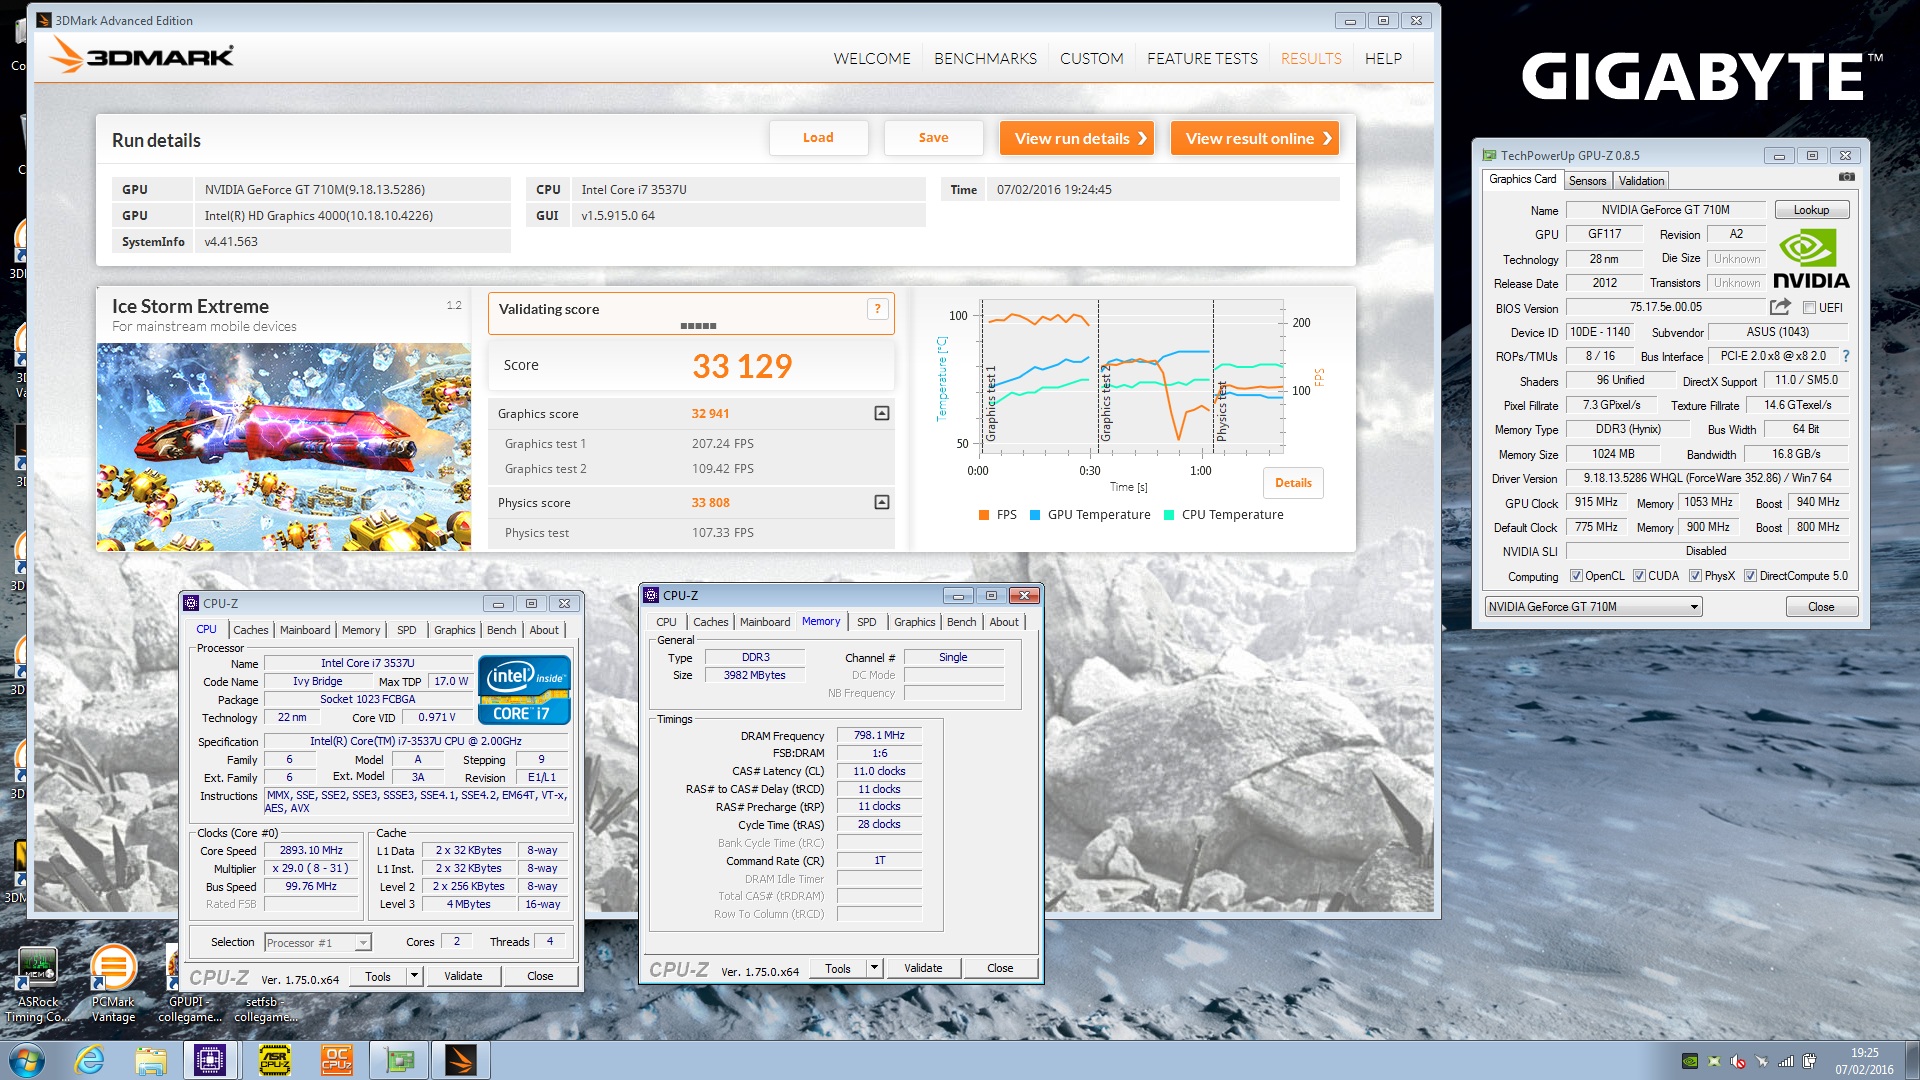The width and height of the screenshot is (1920, 1080).
Task: Open Windows Explorer from taskbar
Action: pyautogui.click(x=150, y=1060)
